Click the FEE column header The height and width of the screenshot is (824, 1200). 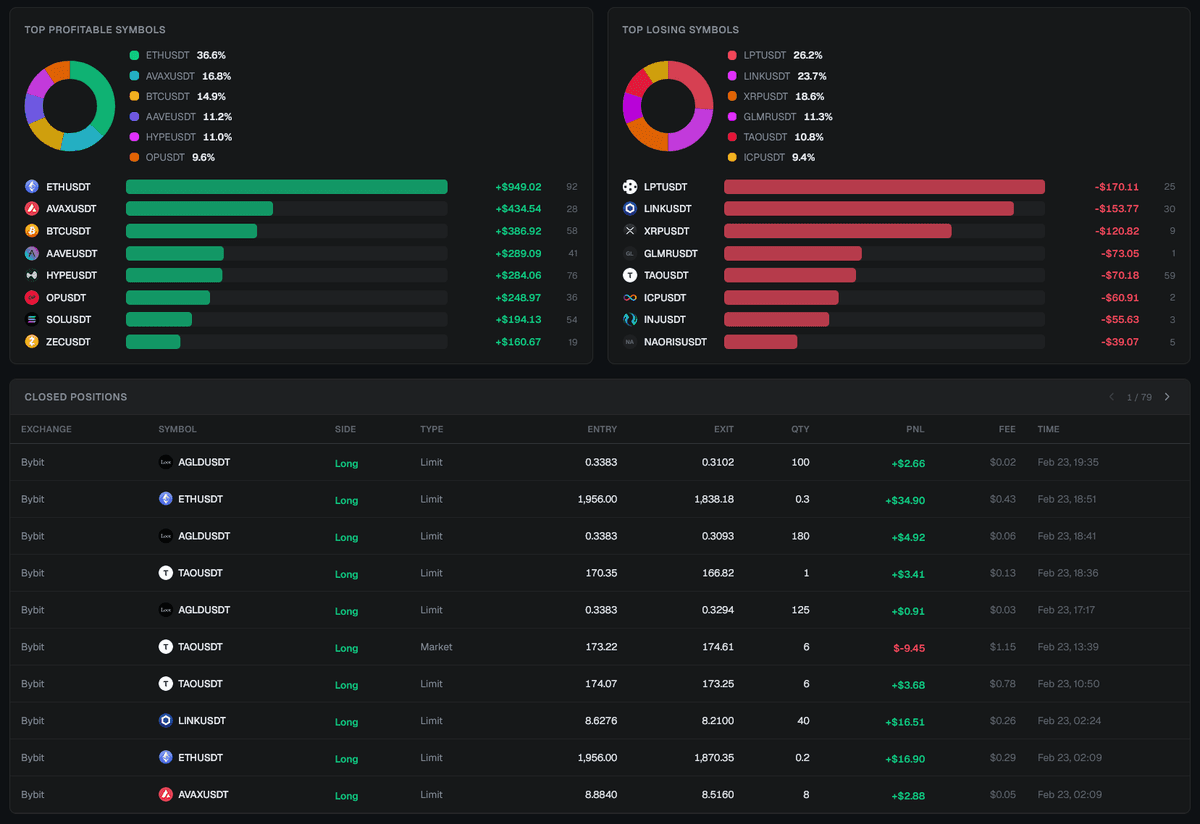[x=1007, y=429]
